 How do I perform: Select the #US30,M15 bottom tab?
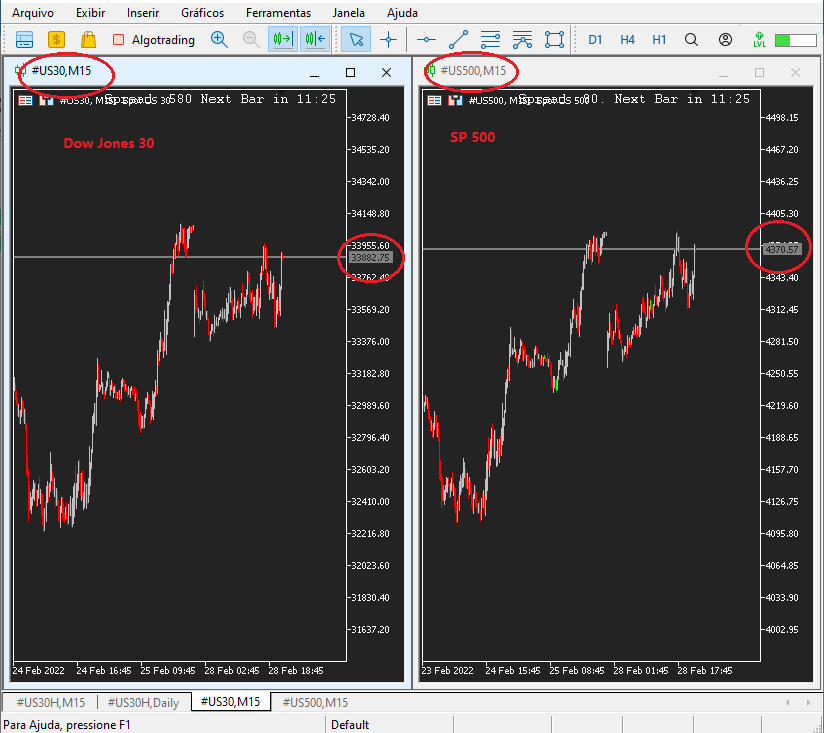[x=231, y=702]
